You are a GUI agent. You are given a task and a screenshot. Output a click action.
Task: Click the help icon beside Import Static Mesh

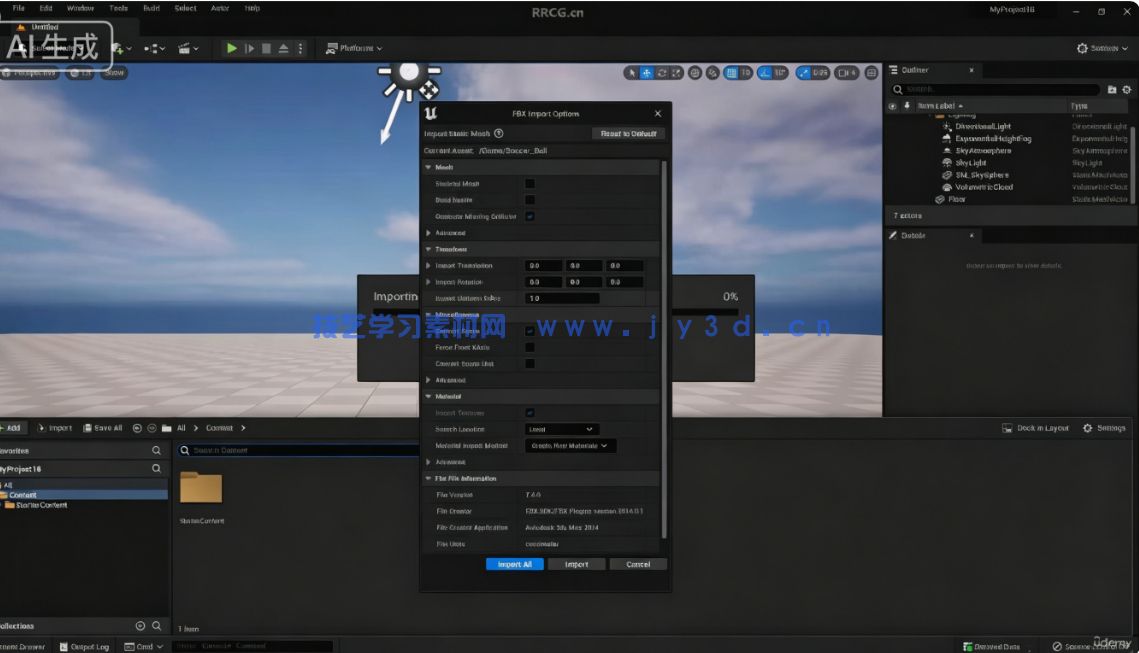[498, 133]
